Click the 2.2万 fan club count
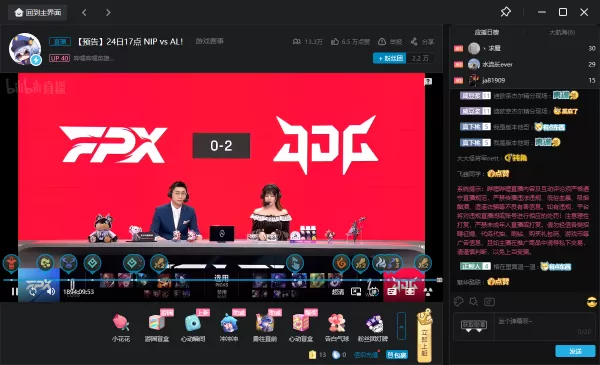Viewport: 600px width, 365px height. (420, 58)
